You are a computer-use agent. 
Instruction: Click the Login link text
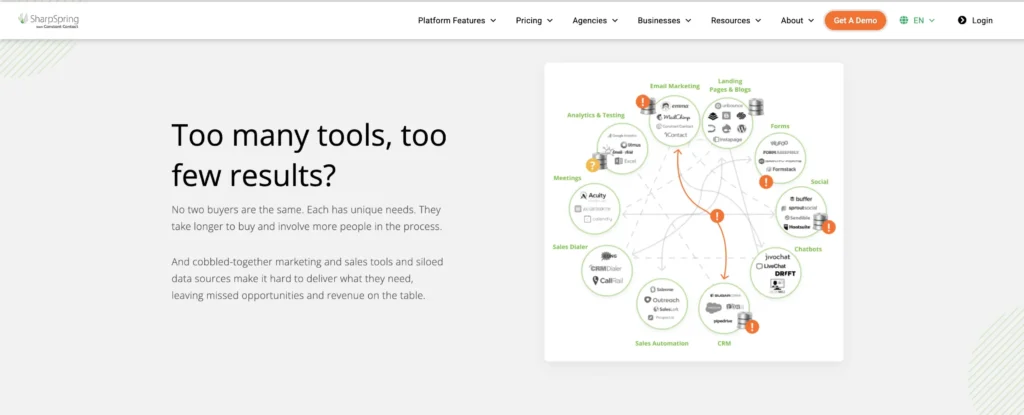click(x=982, y=20)
